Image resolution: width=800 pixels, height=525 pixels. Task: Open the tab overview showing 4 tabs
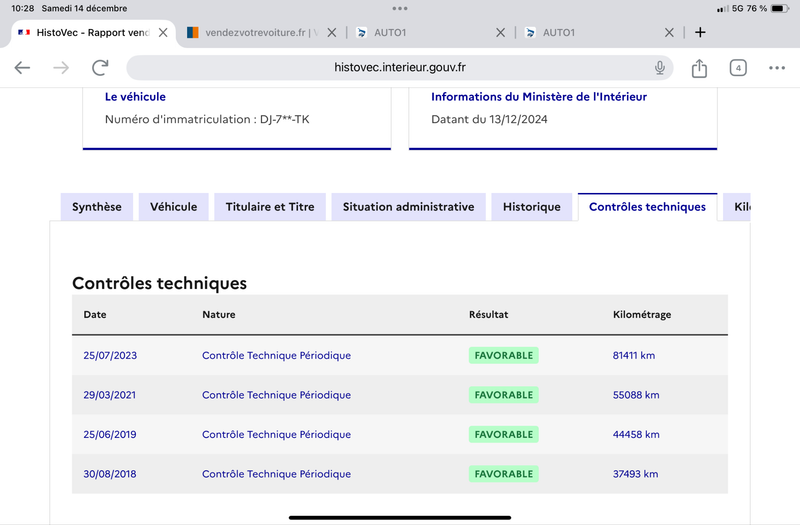coord(738,68)
